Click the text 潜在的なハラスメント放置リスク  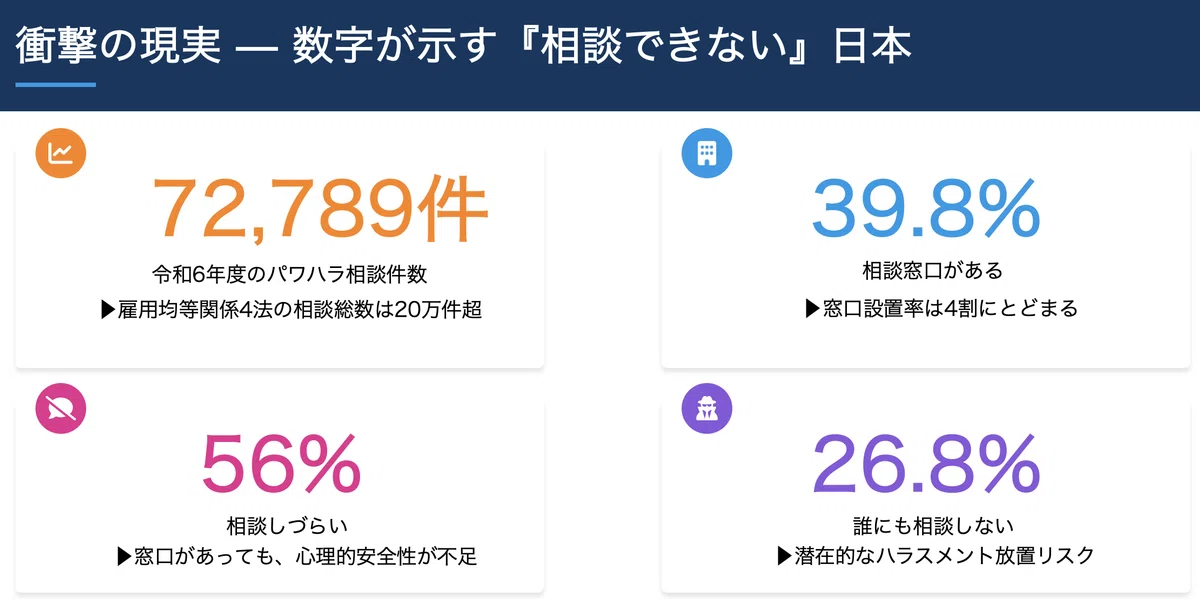point(935,556)
